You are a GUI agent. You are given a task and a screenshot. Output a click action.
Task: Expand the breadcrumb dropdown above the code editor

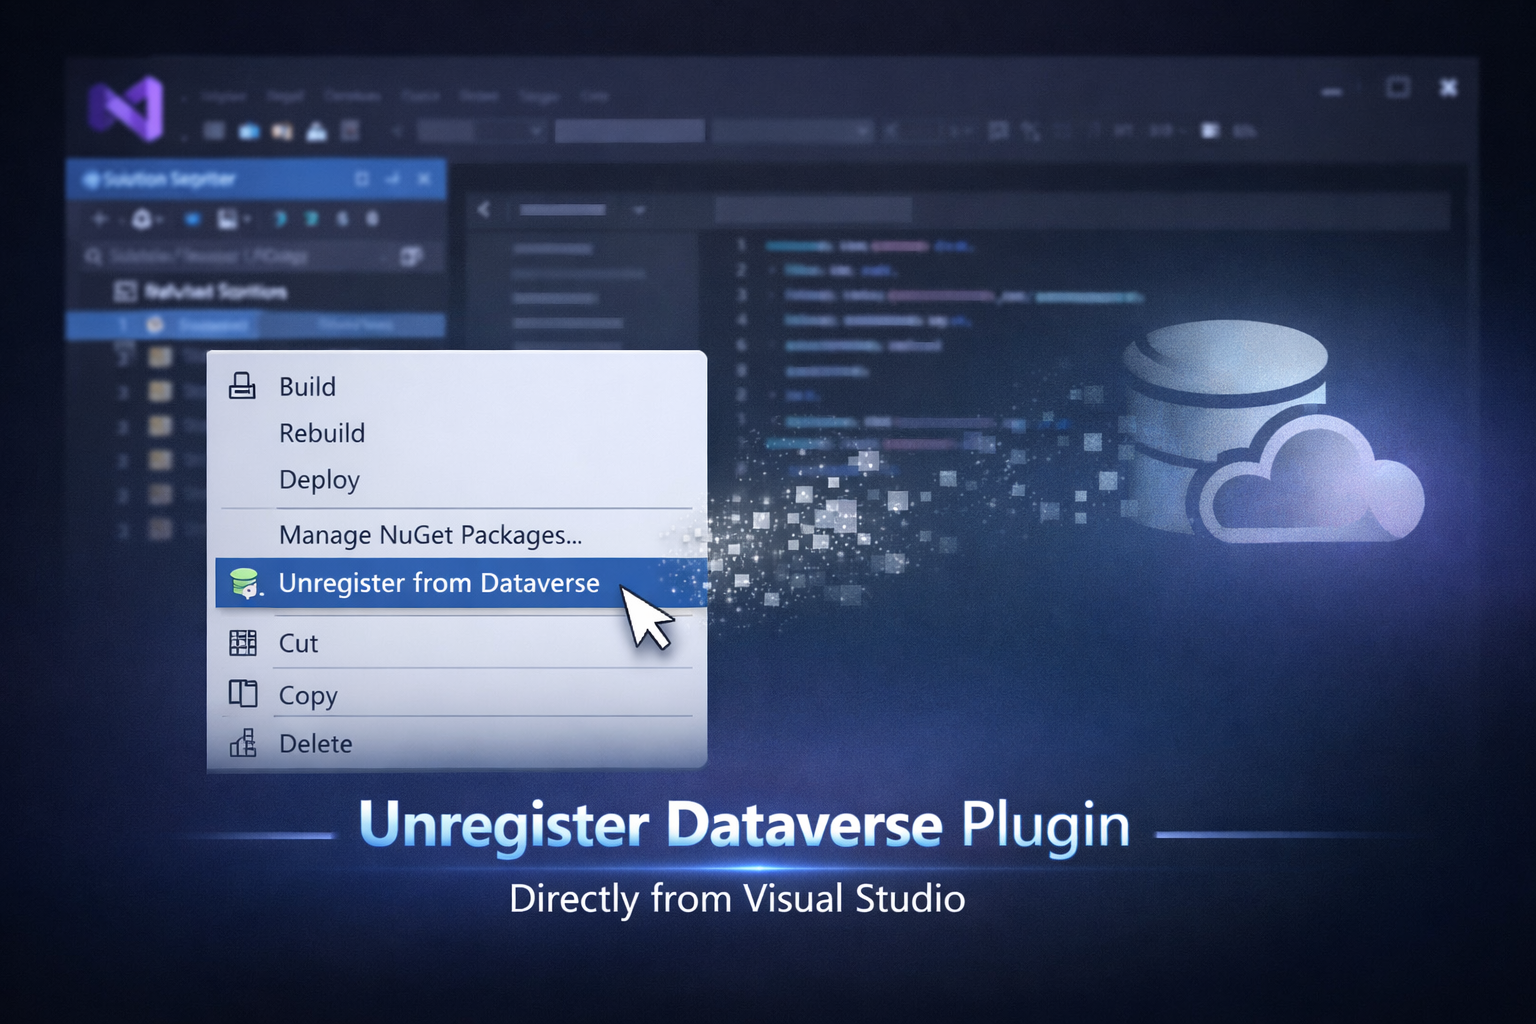pyautogui.click(x=640, y=210)
